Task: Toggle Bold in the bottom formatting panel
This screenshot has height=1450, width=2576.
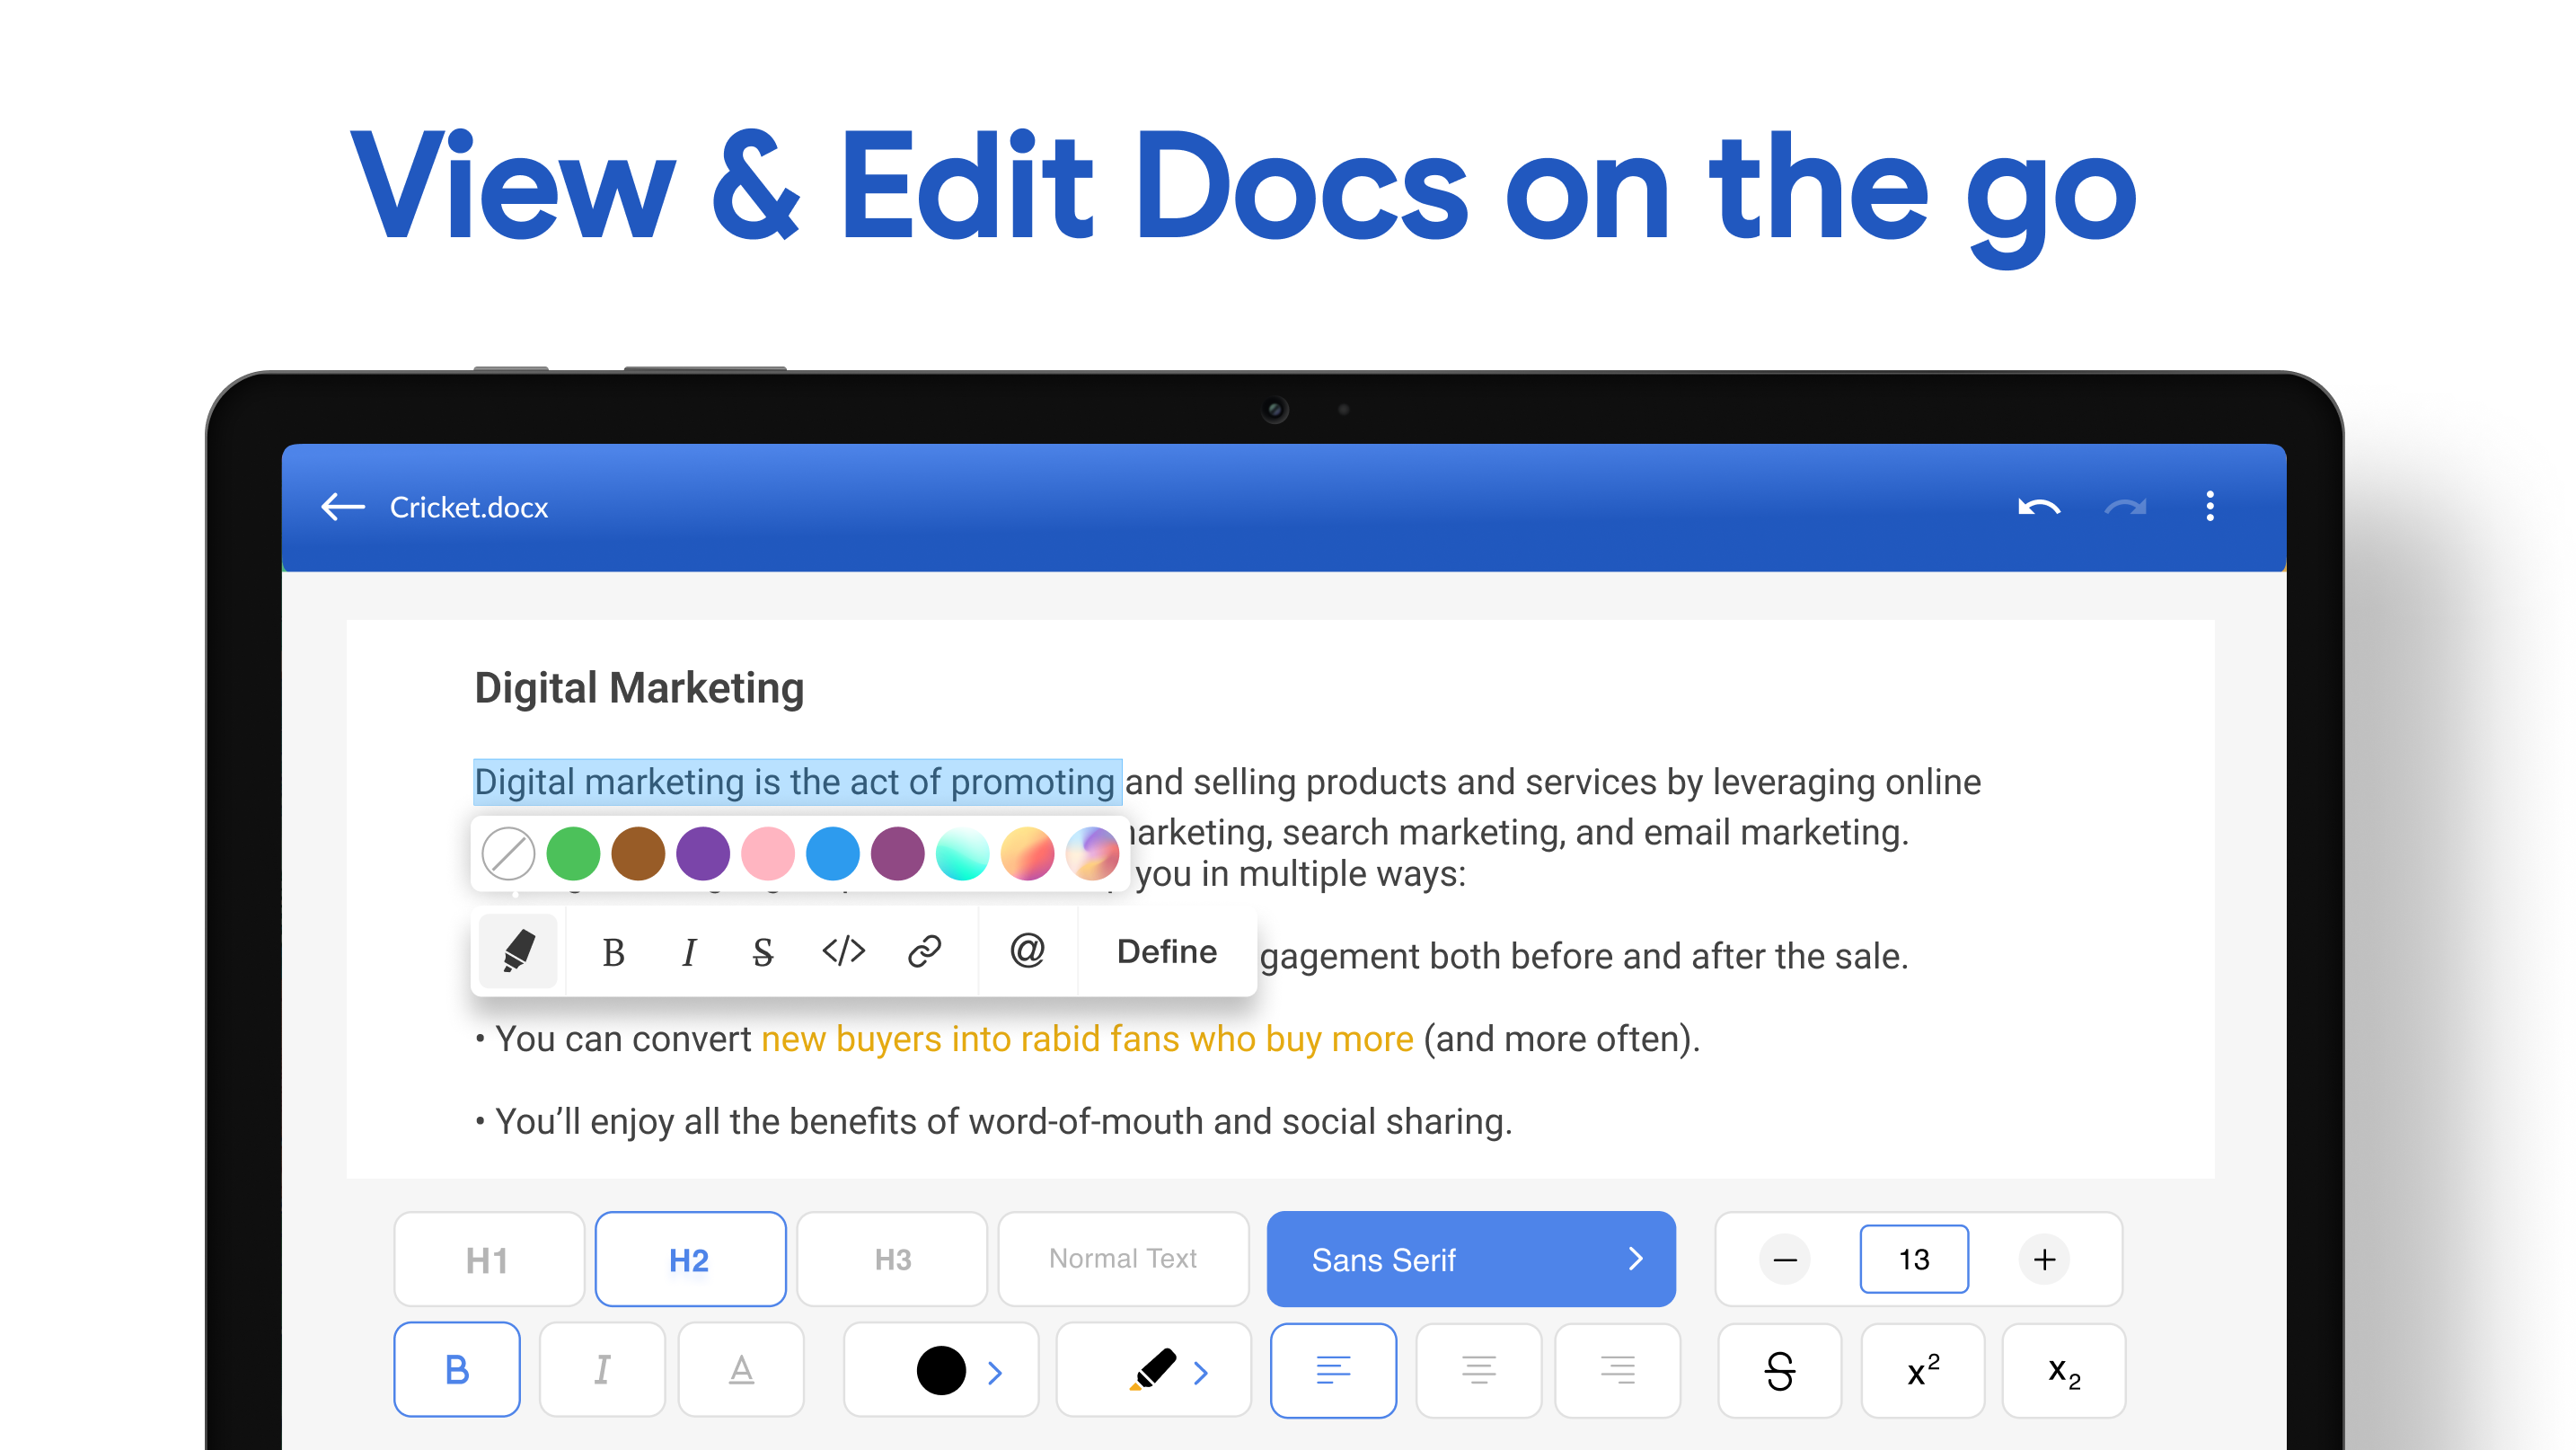Action: pos(457,1370)
